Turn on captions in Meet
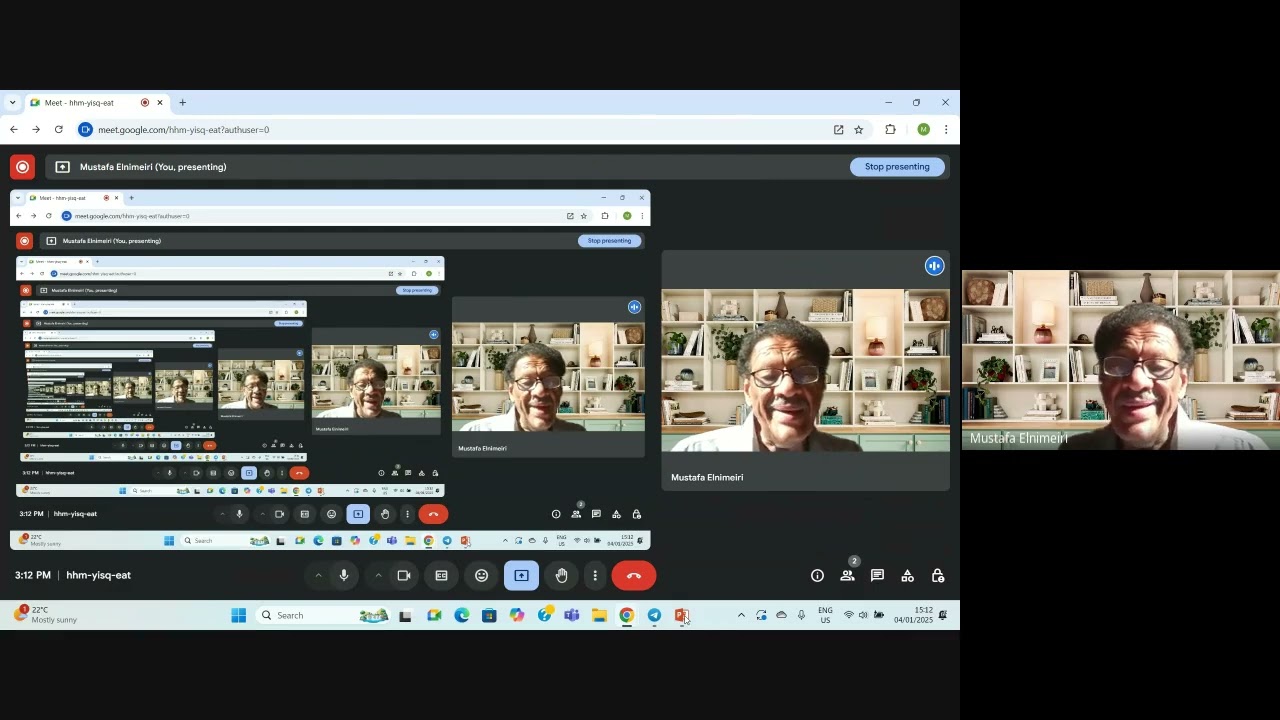The width and height of the screenshot is (1280, 720). tap(441, 576)
